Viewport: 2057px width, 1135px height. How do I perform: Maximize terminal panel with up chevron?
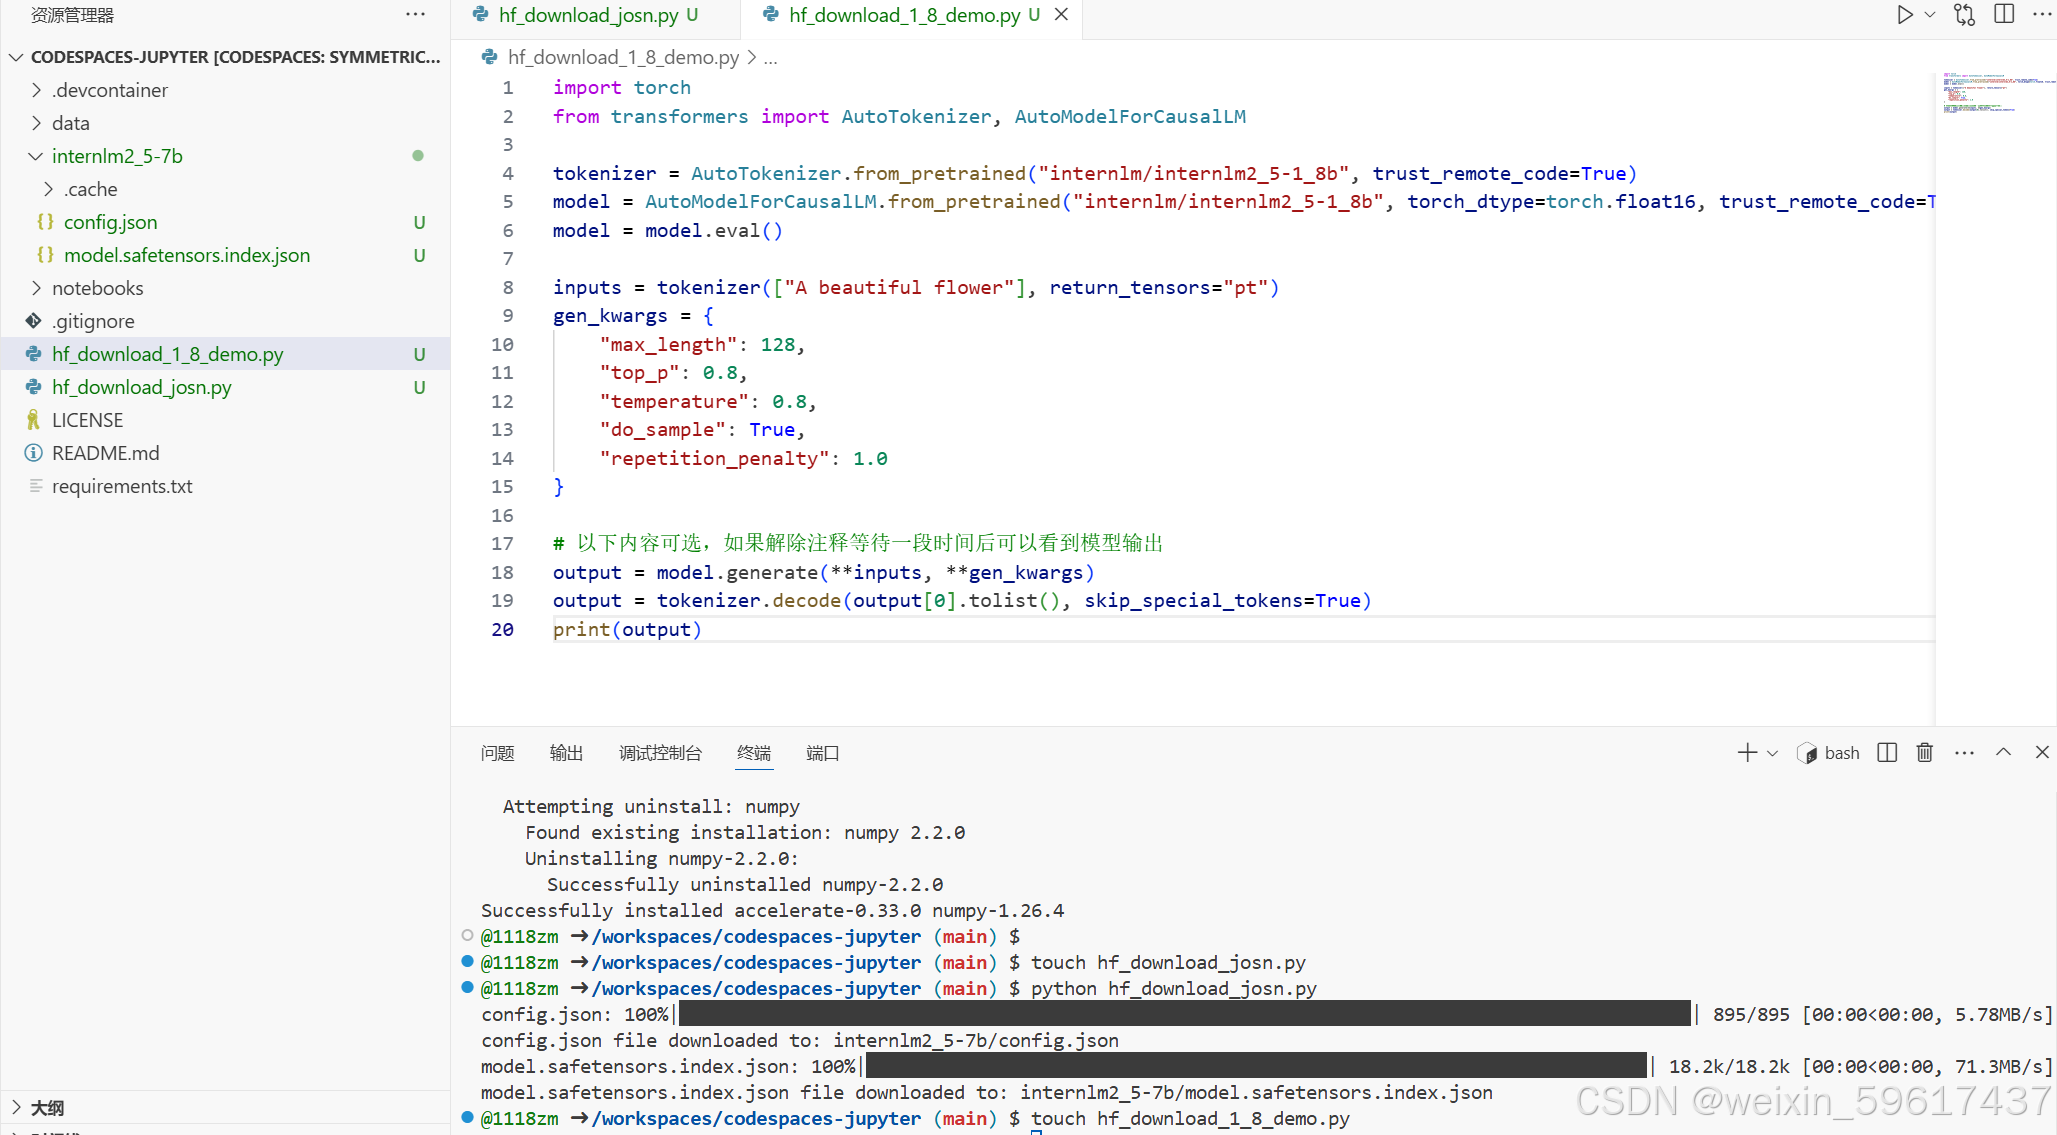point(2003,753)
